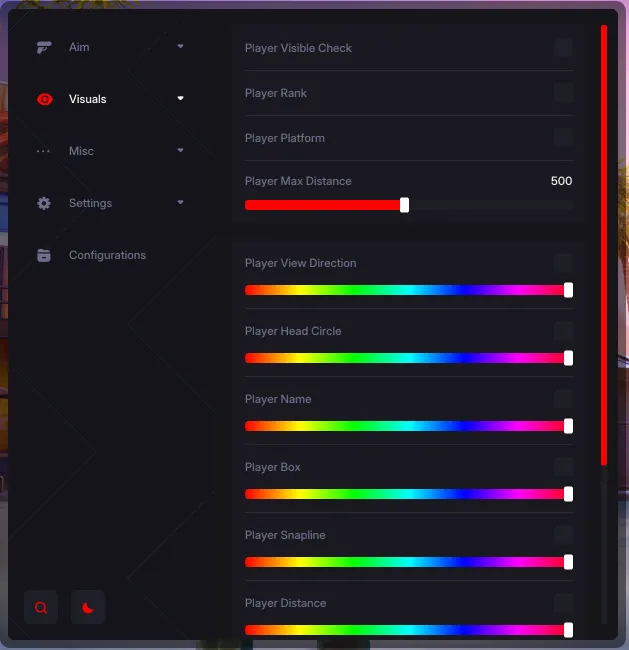The image size is (629, 650).
Task: Expand the Aim section arrow
Action: 180,46
